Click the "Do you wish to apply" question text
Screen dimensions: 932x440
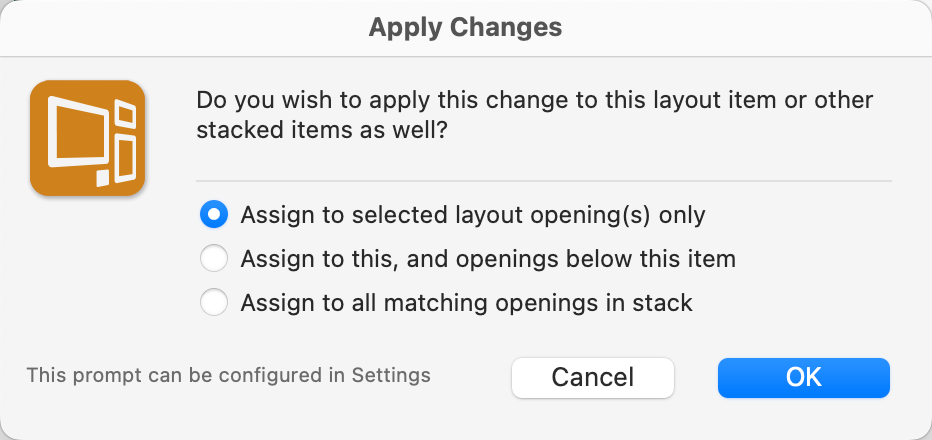[x=534, y=101]
